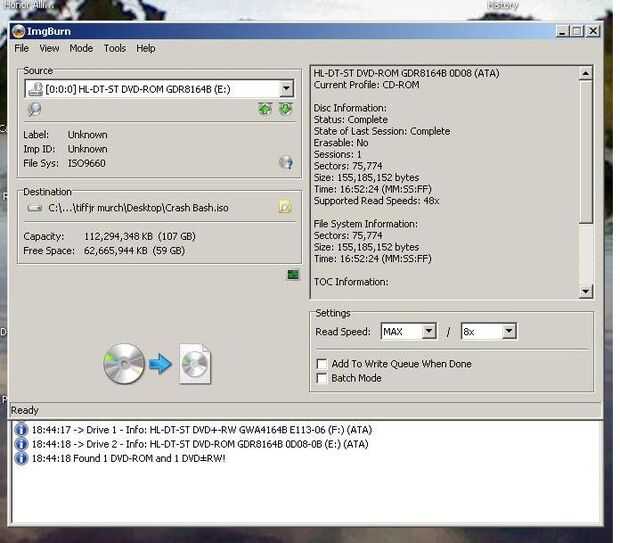Minimize the ImgBurn window
Image resolution: width=620 pixels, height=543 pixels.
[x=562, y=31]
